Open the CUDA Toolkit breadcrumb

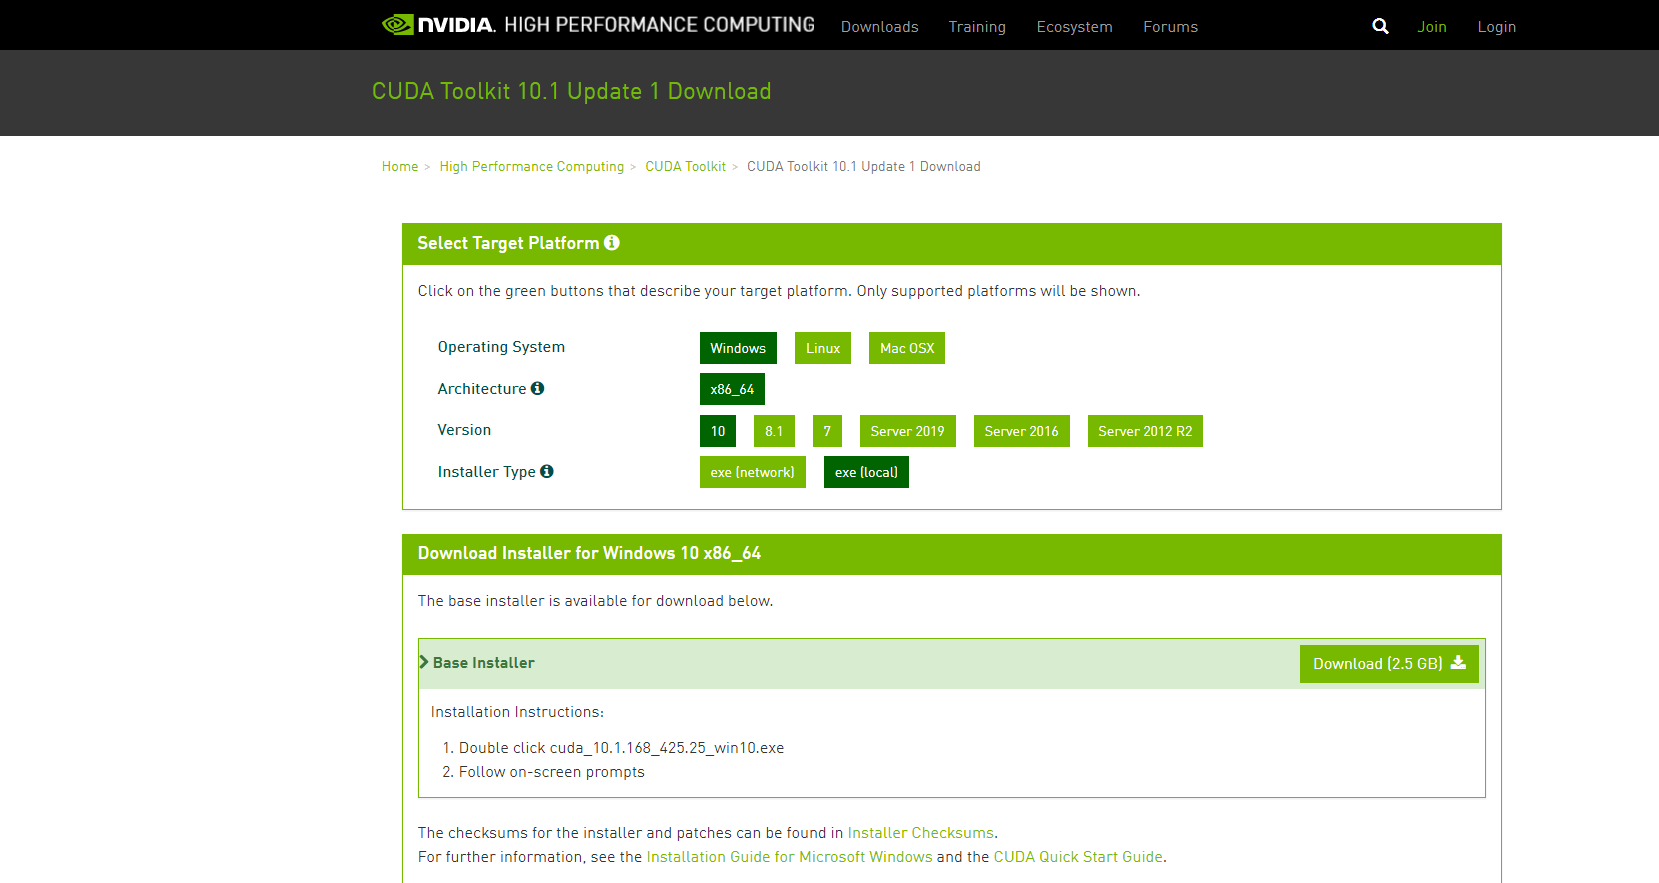click(686, 166)
